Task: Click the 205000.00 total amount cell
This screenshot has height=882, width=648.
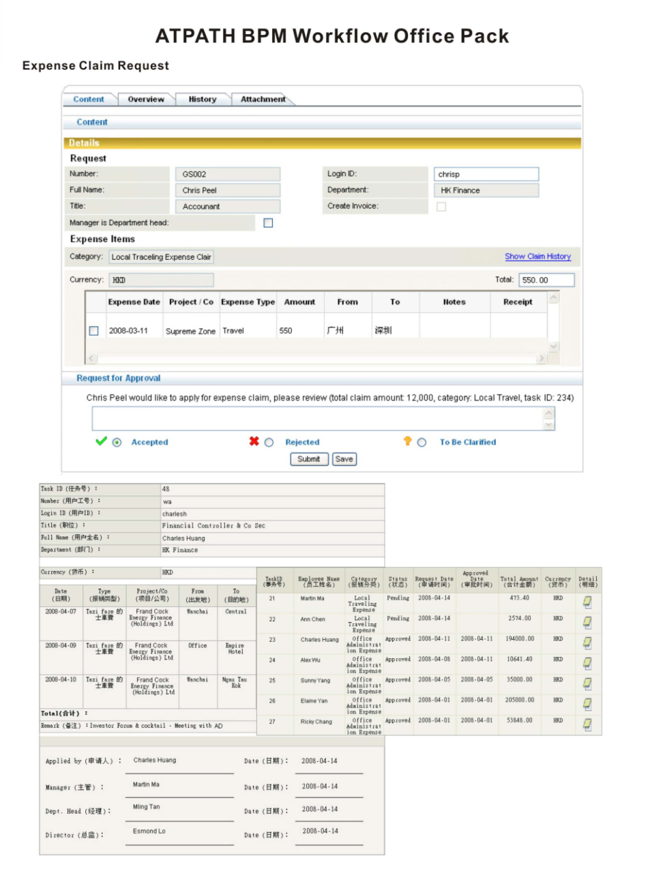Action: (519, 700)
